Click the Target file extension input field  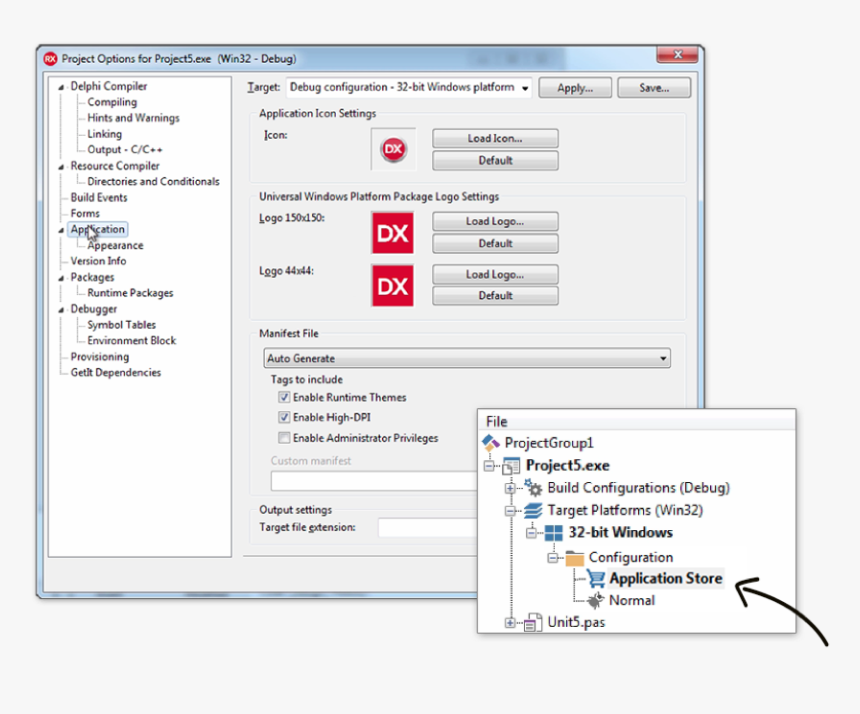point(430,528)
